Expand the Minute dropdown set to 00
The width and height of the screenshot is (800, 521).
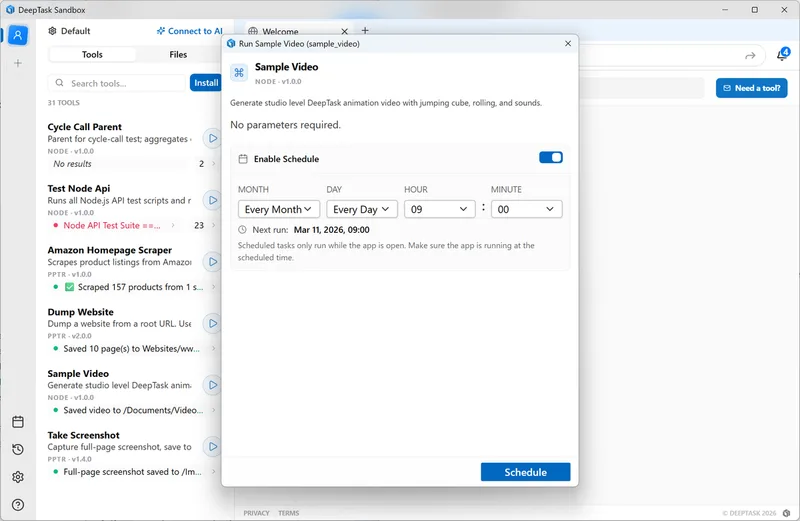click(x=526, y=209)
